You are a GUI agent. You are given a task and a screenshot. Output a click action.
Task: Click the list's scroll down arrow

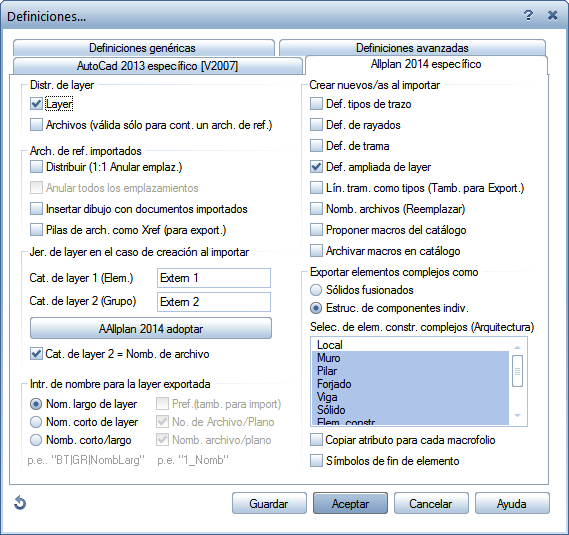tap(518, 416)
